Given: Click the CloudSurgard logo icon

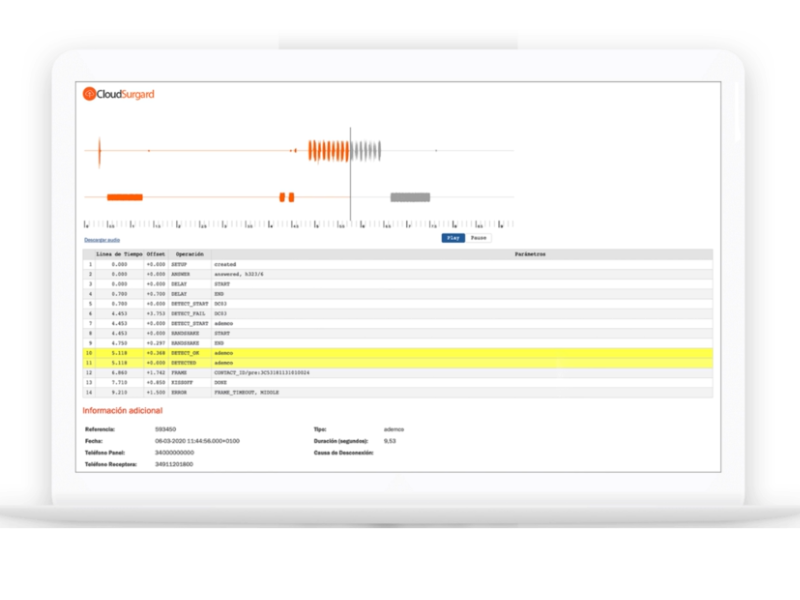Looking at the screenshot, I should pos(89,94).
